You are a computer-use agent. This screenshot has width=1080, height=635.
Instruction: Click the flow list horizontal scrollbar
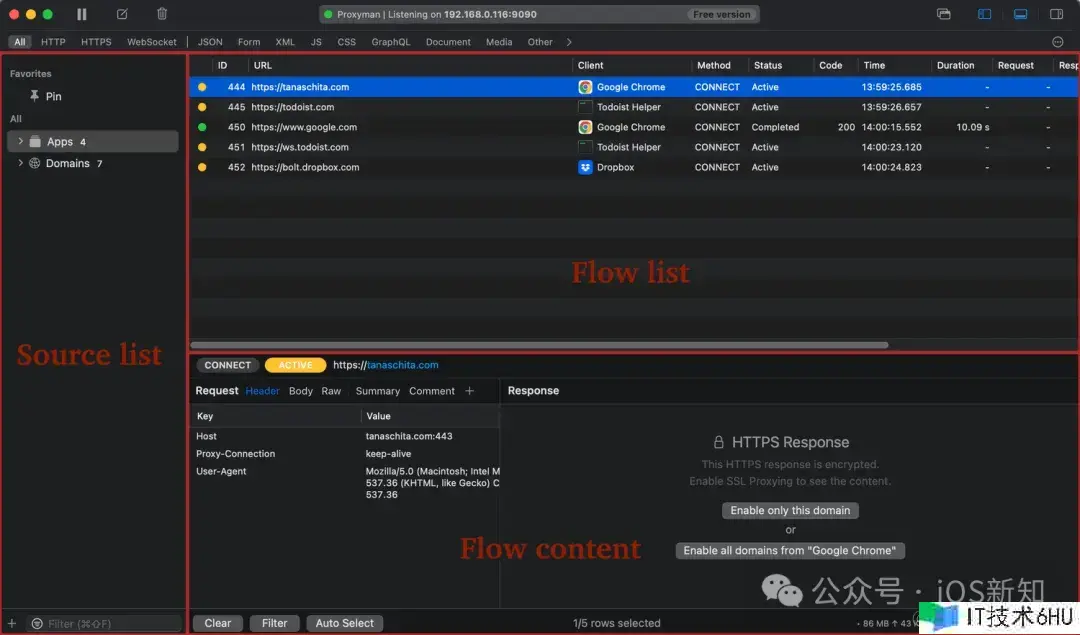click(539, 344)
